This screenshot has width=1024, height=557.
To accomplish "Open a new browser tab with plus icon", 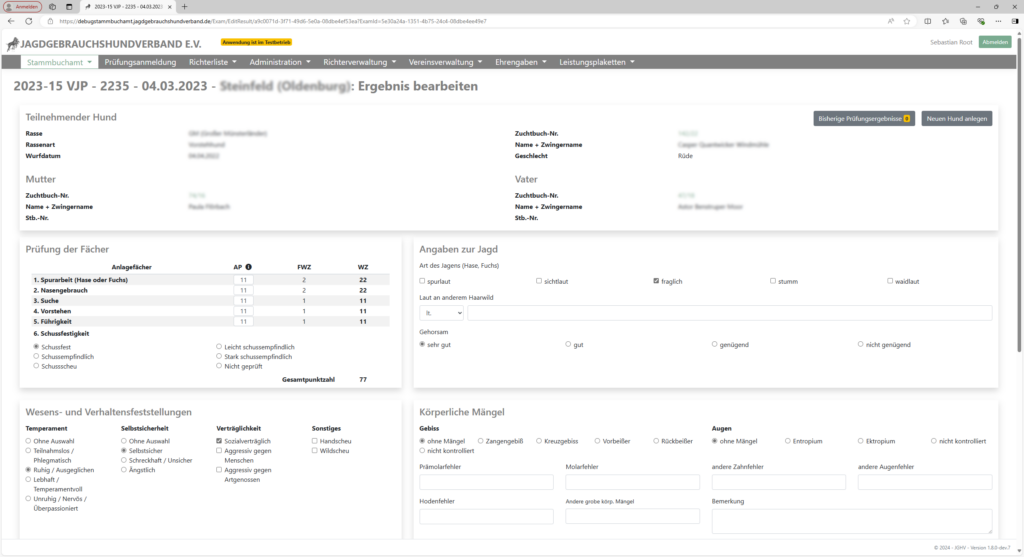I will pos(184,7).
